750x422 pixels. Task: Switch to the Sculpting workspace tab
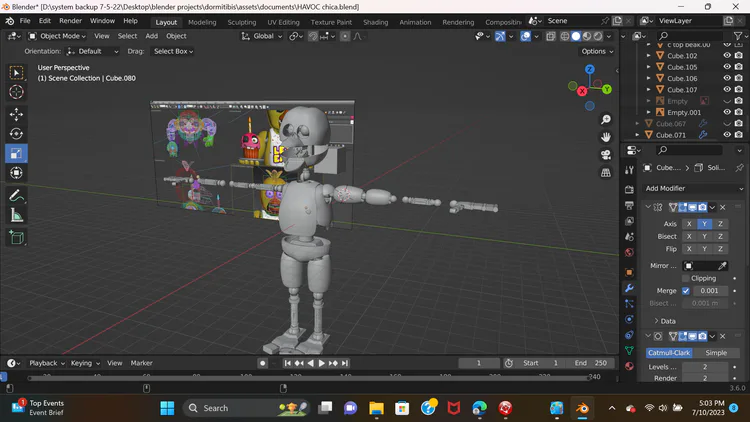coord(242,22)
